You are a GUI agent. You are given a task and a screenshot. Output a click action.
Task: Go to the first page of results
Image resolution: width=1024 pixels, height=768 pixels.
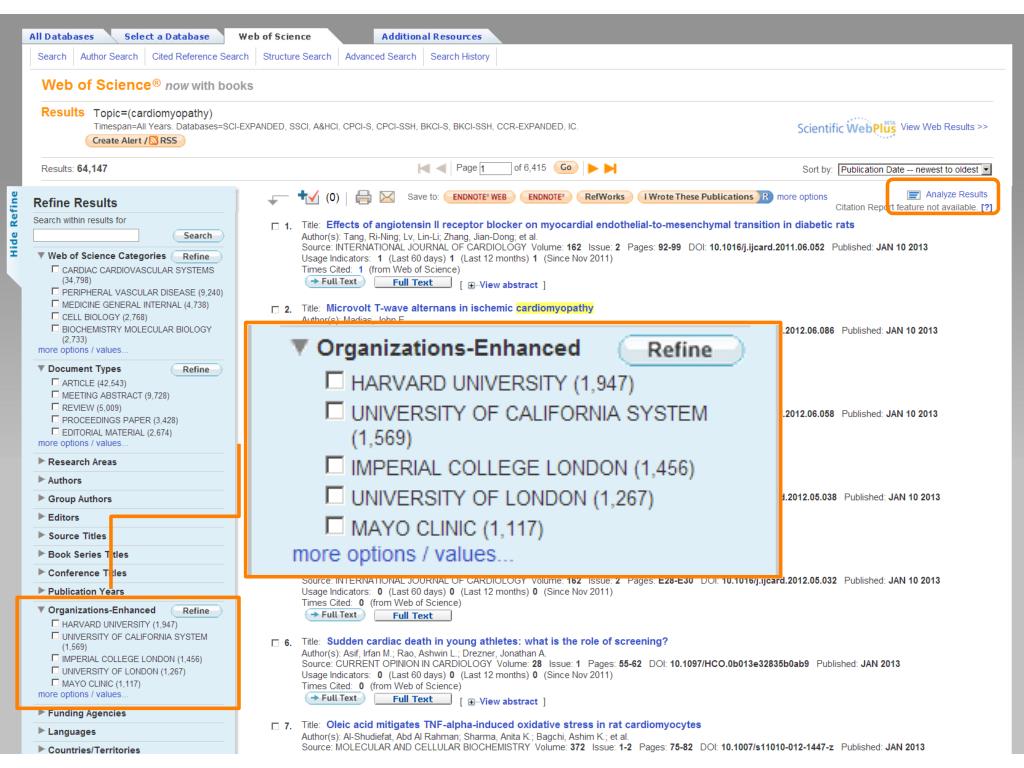click(x=423, y=168)
